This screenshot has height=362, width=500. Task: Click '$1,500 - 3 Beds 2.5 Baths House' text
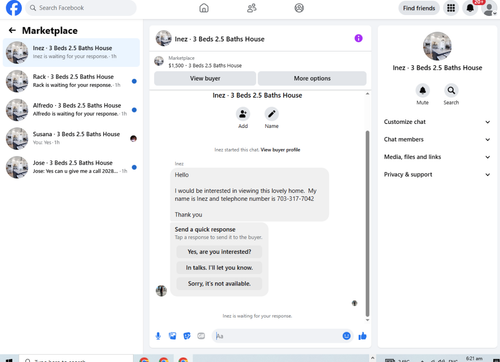pyautogui.click(x=205, y=66)
